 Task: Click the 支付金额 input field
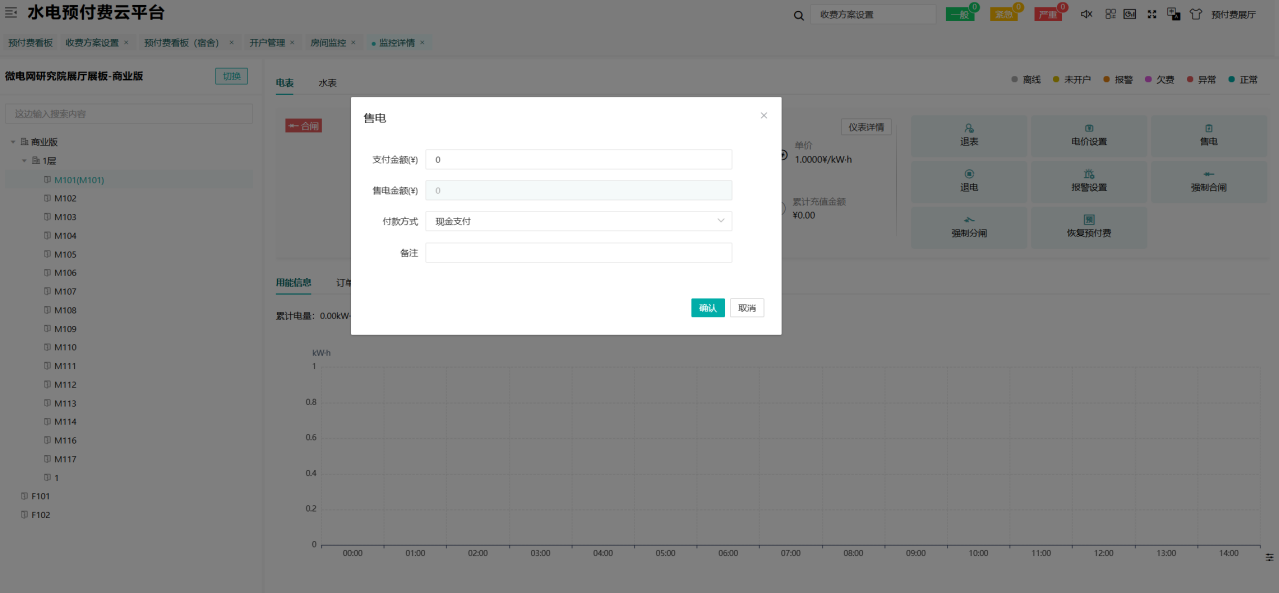click(578, 160)
